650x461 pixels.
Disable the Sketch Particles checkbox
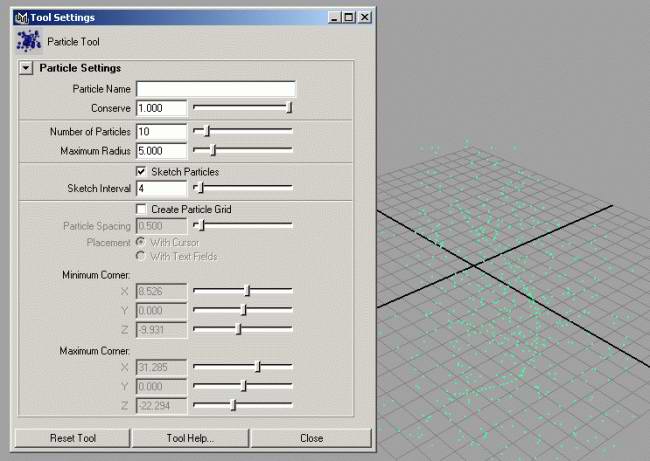(141, 172)
